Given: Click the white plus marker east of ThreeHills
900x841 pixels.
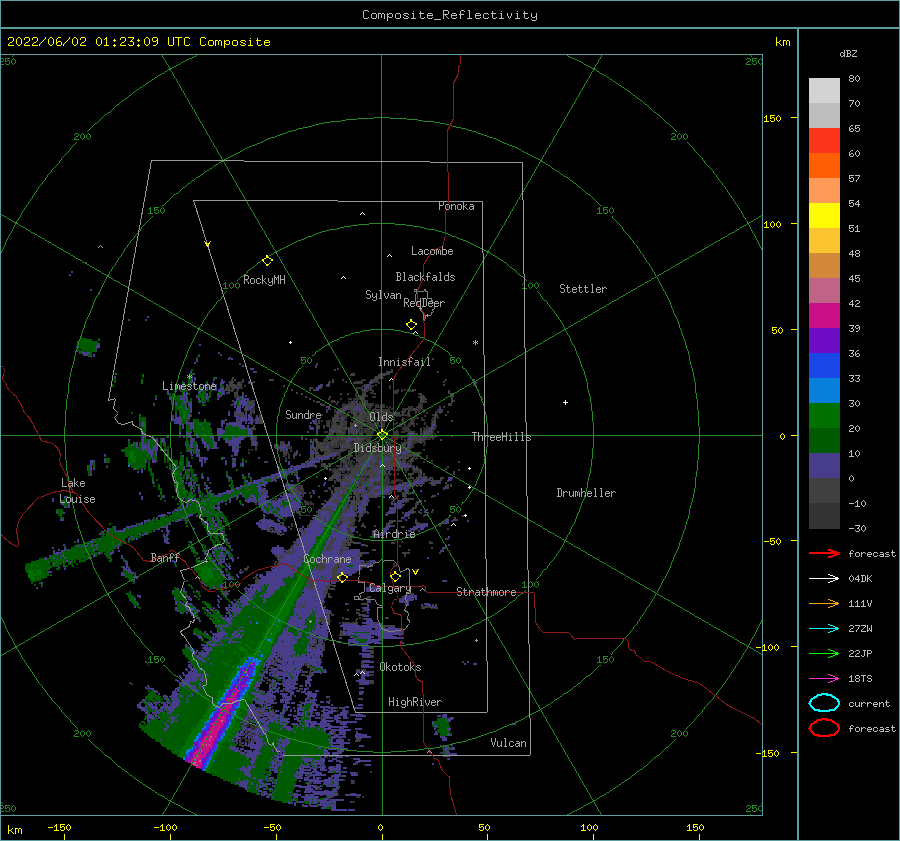Looking at the screenshot, I should (x=565, y=402).
